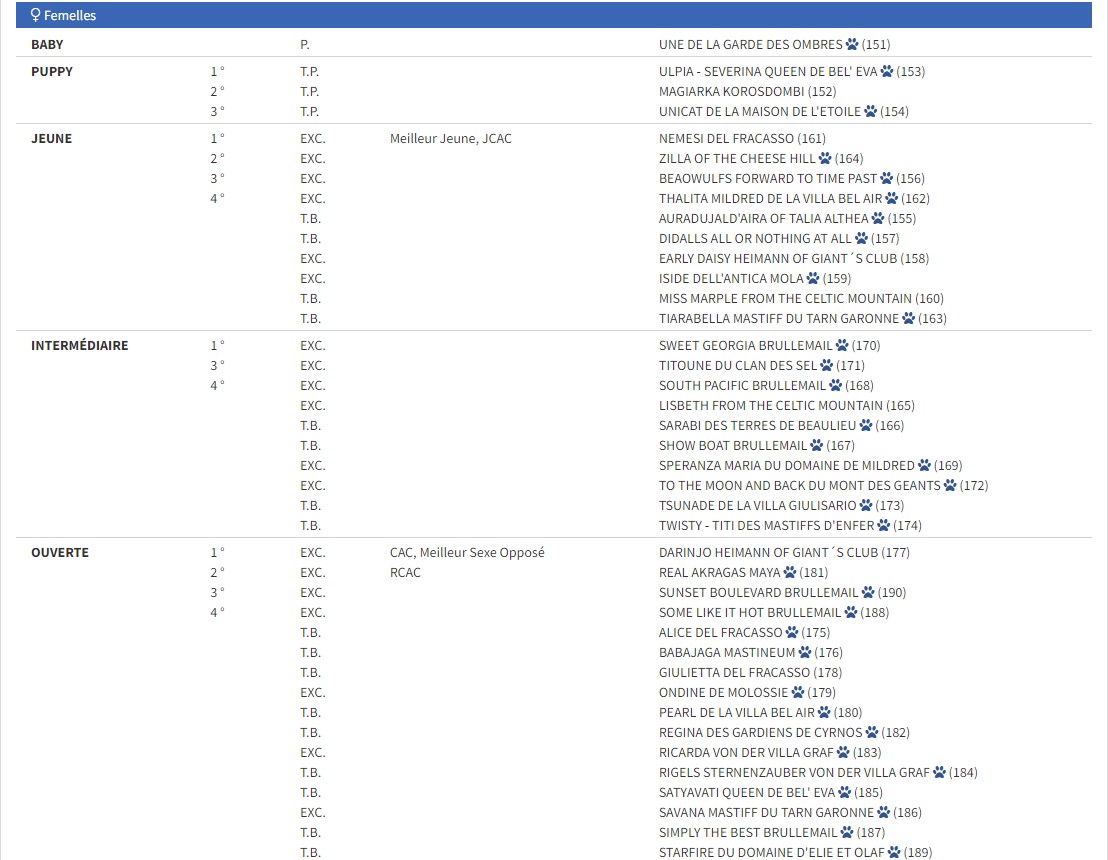Click paw icon next to PEARL DE LA VILLA BEL AIR
The width and height of the screenshot is (1108, 860).
pyautogui.click(x=825, y=713)
